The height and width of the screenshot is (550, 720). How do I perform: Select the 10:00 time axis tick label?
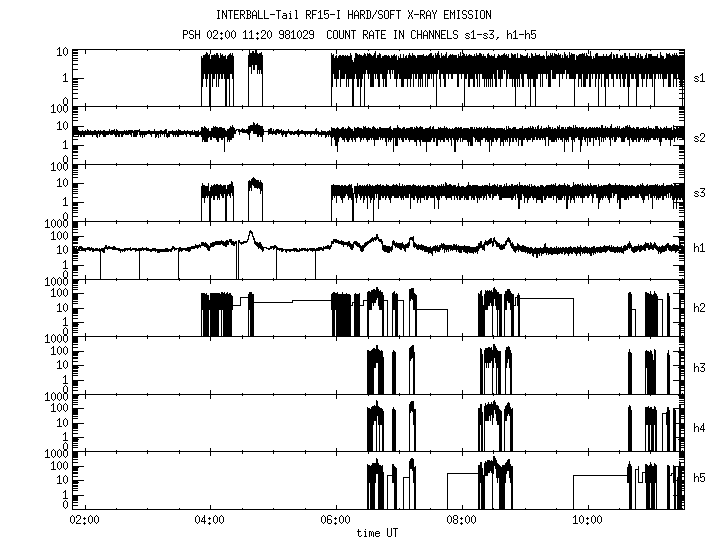pyautogui.click(x=587, y=520)
